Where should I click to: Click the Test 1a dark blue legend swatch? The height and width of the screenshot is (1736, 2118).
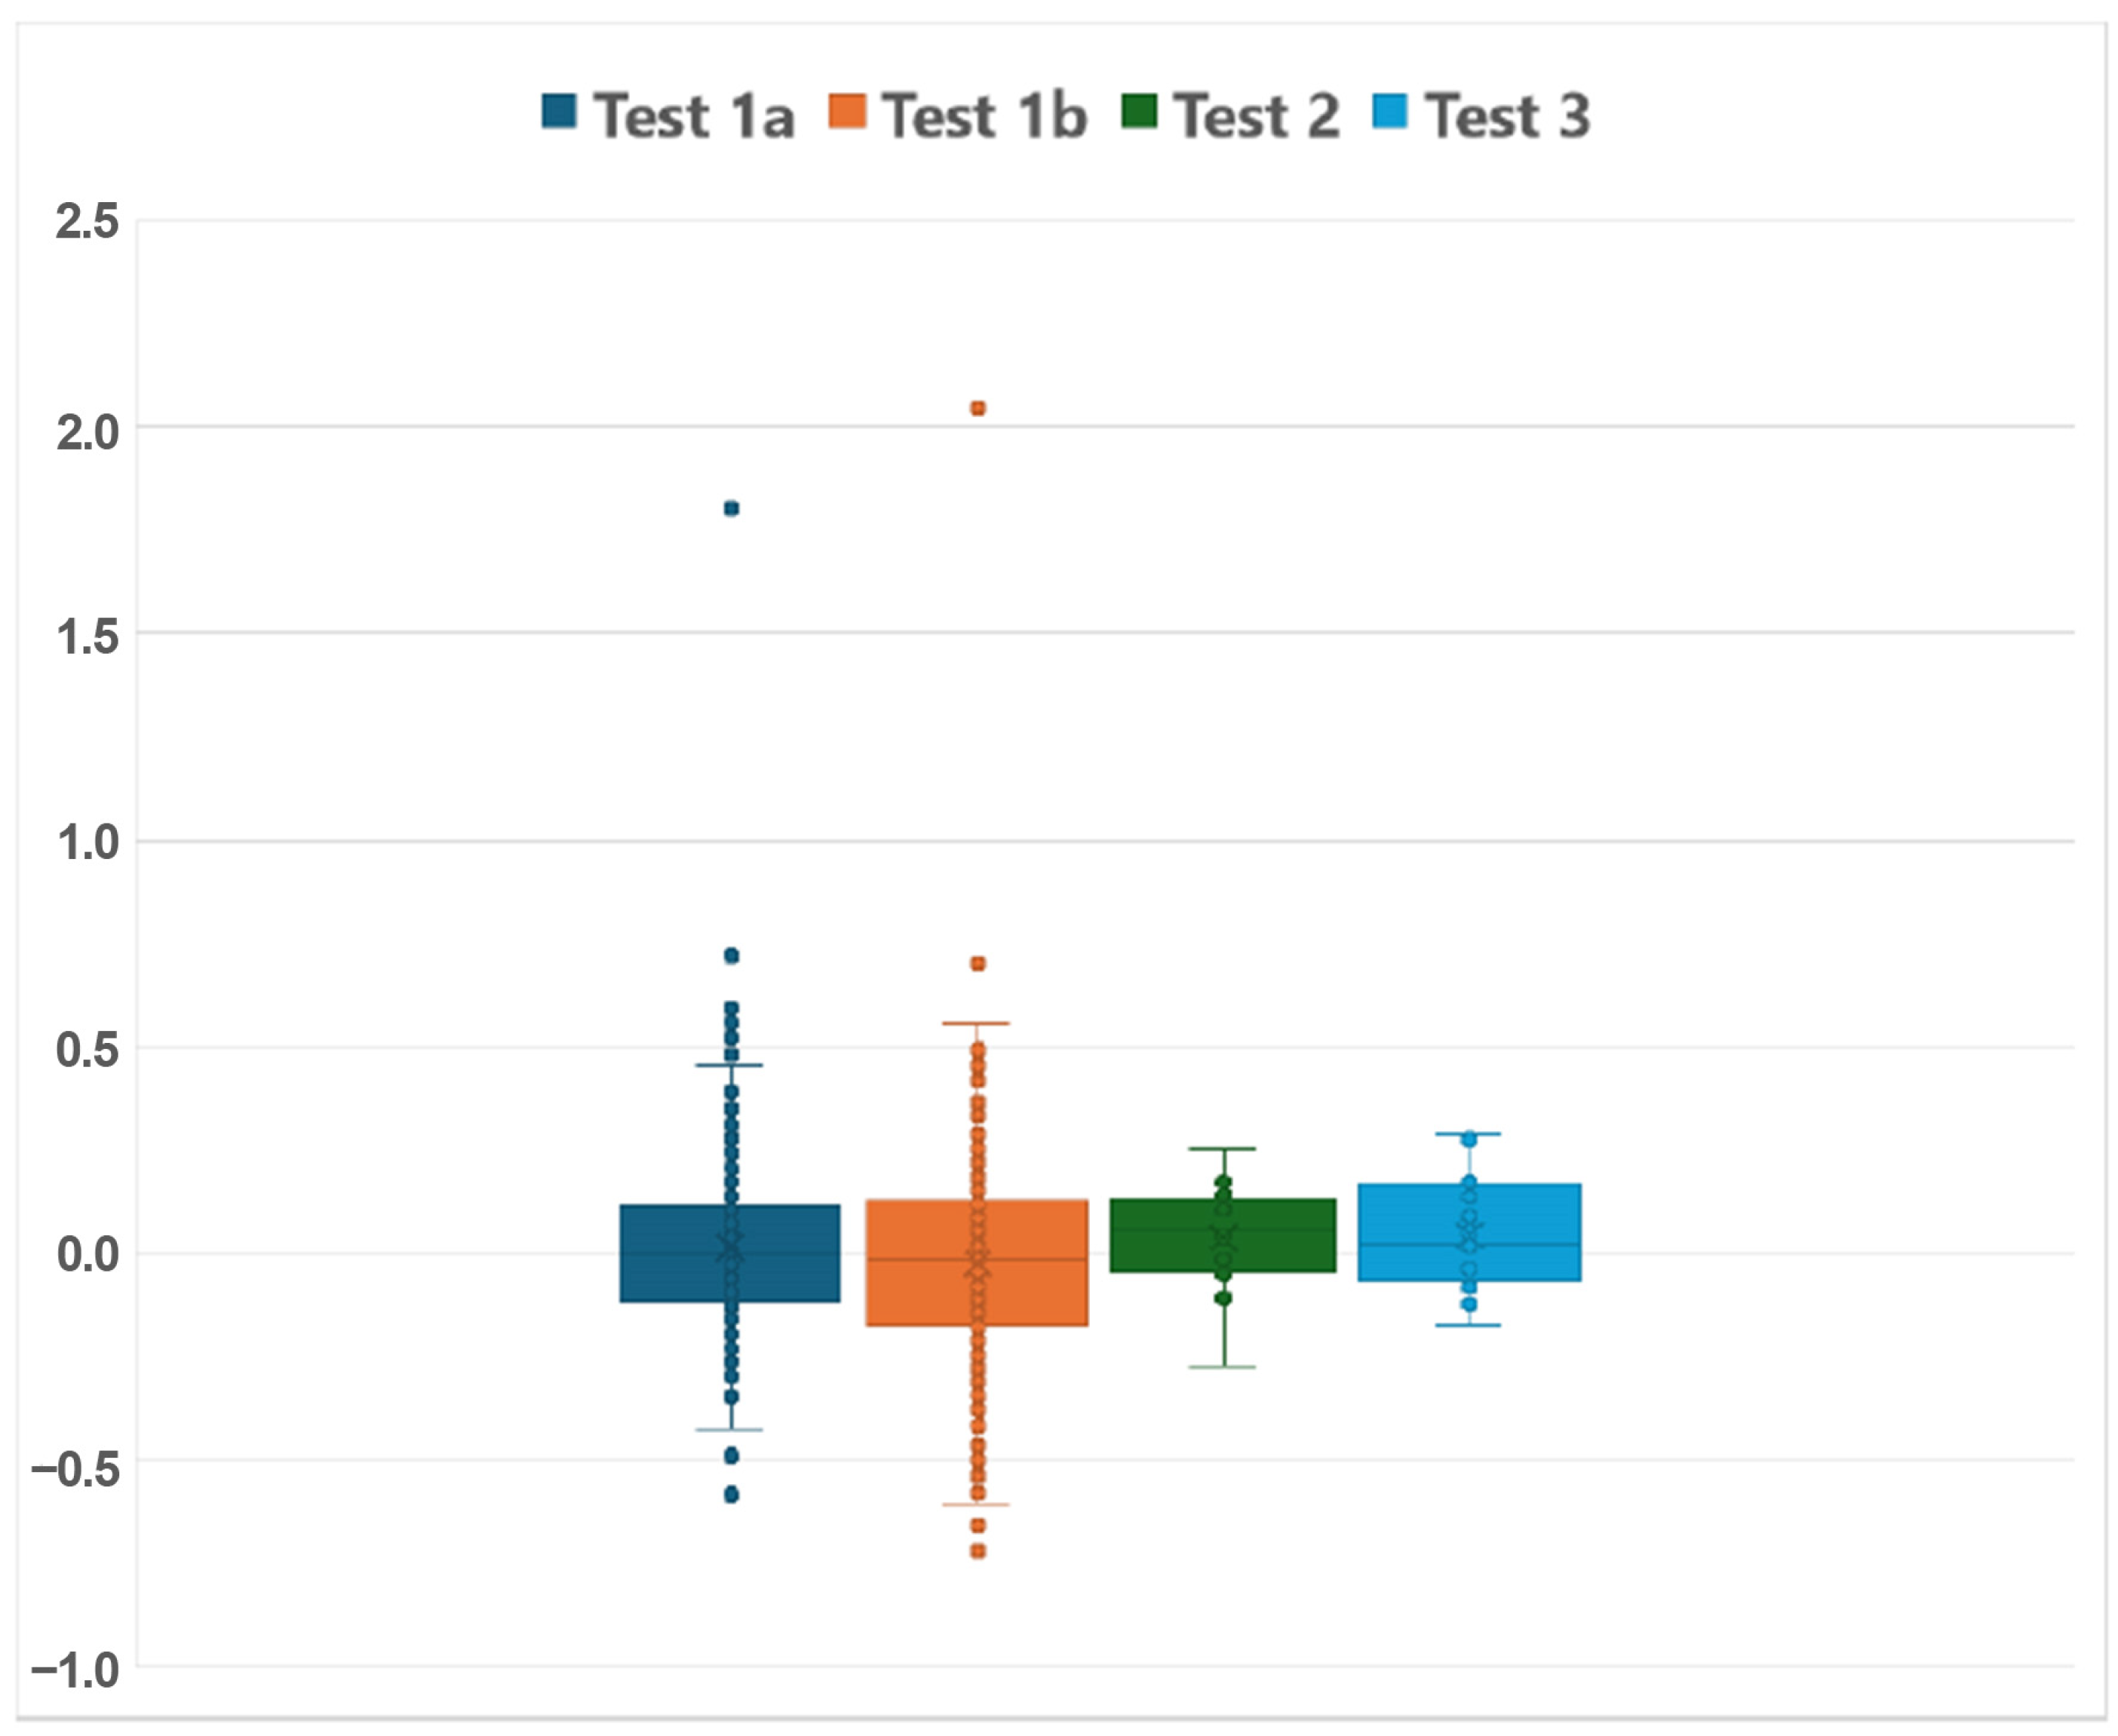pos(559,111)
